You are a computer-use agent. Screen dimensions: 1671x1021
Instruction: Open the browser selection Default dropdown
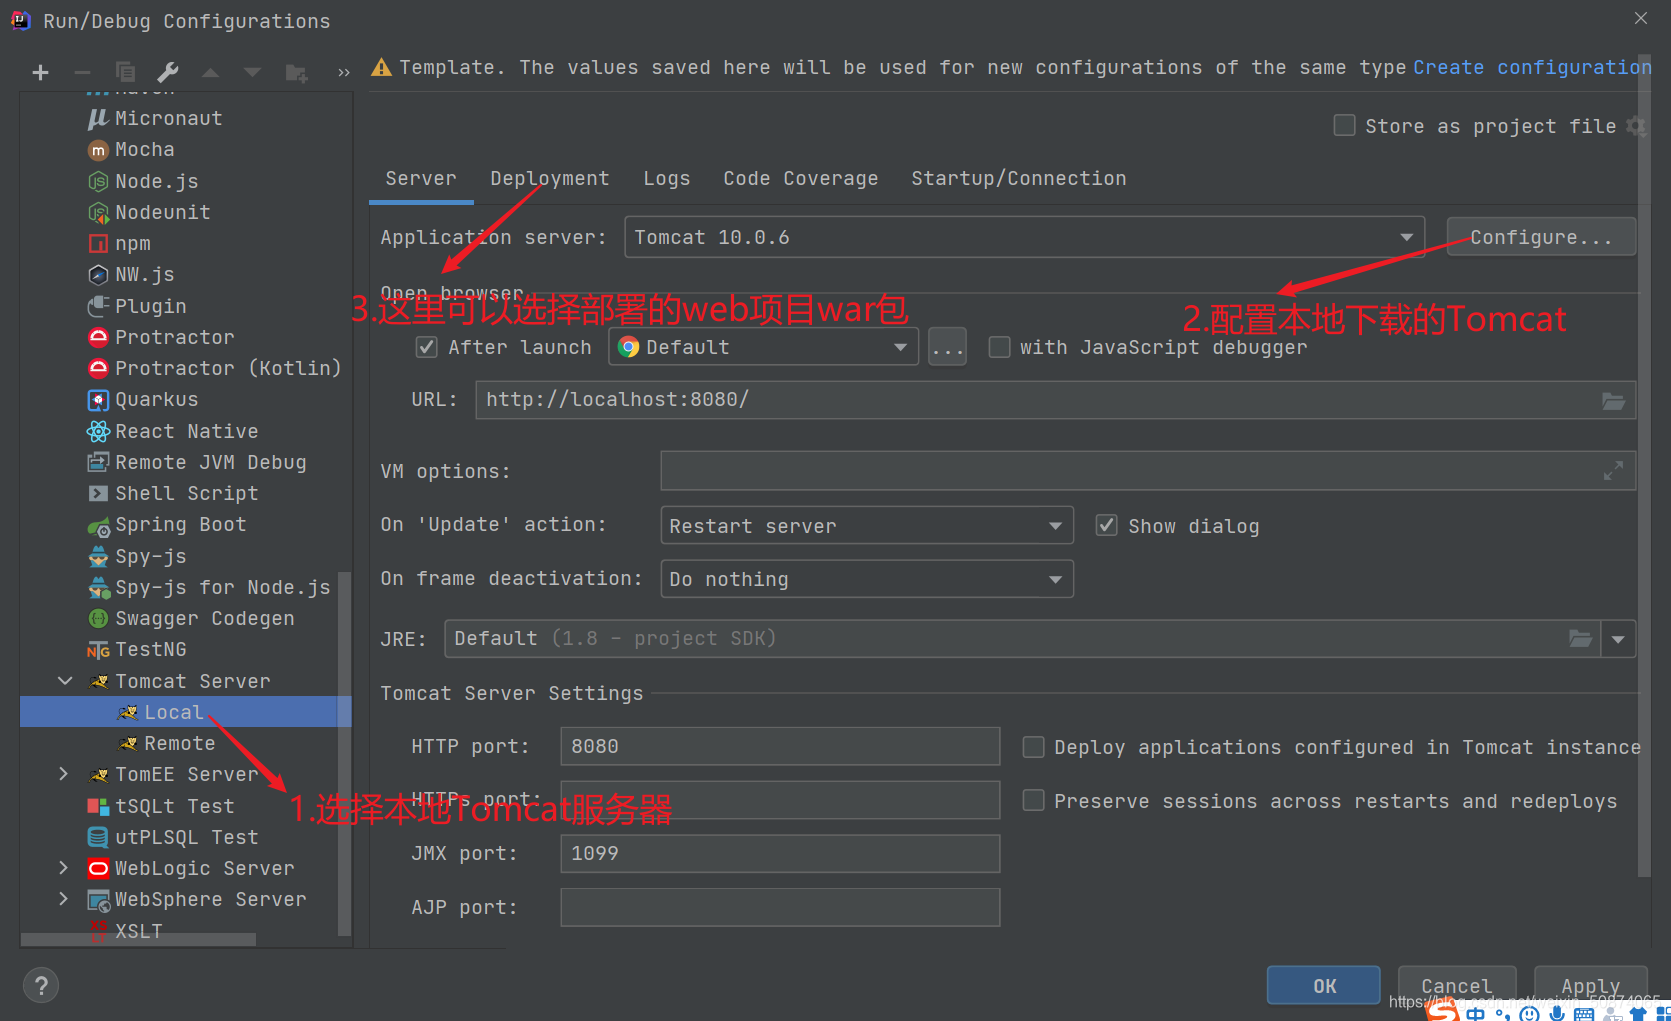coord(763,347)
